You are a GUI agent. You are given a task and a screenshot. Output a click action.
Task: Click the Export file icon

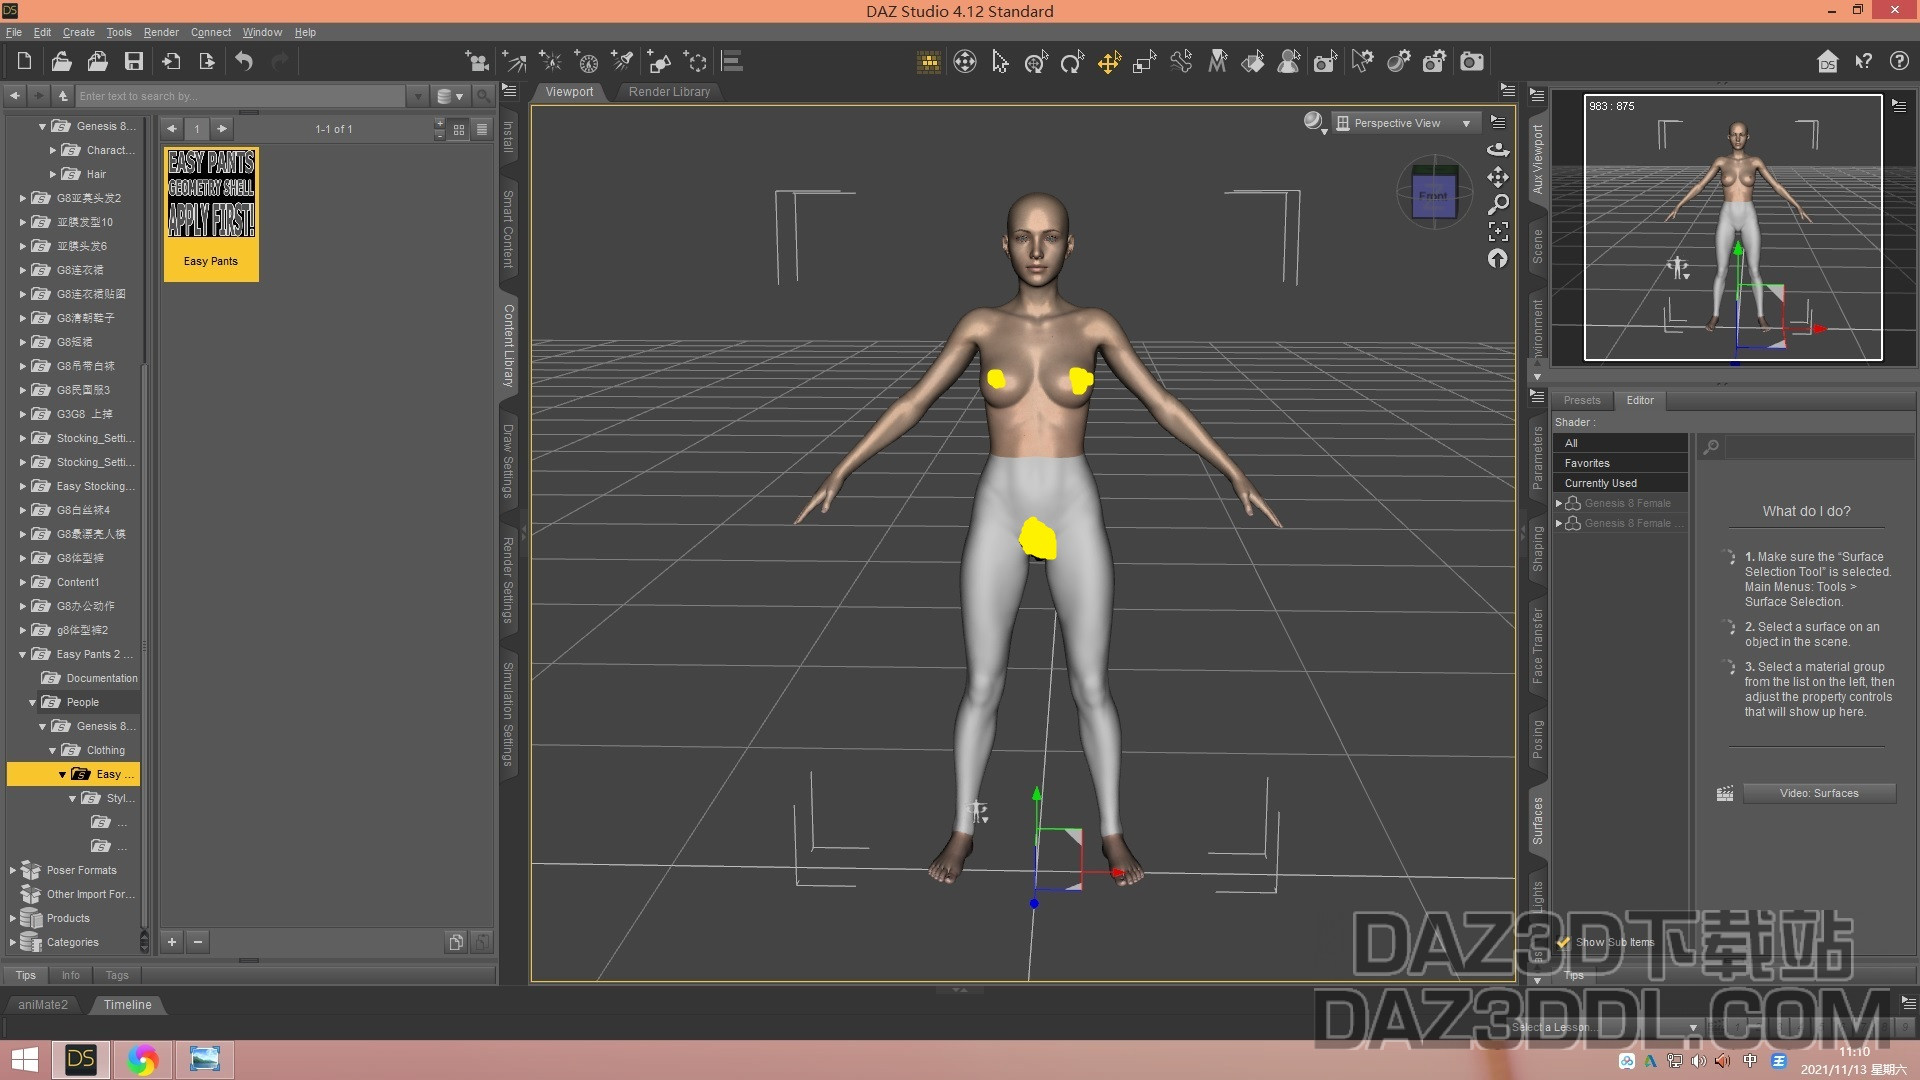[207, 62]
